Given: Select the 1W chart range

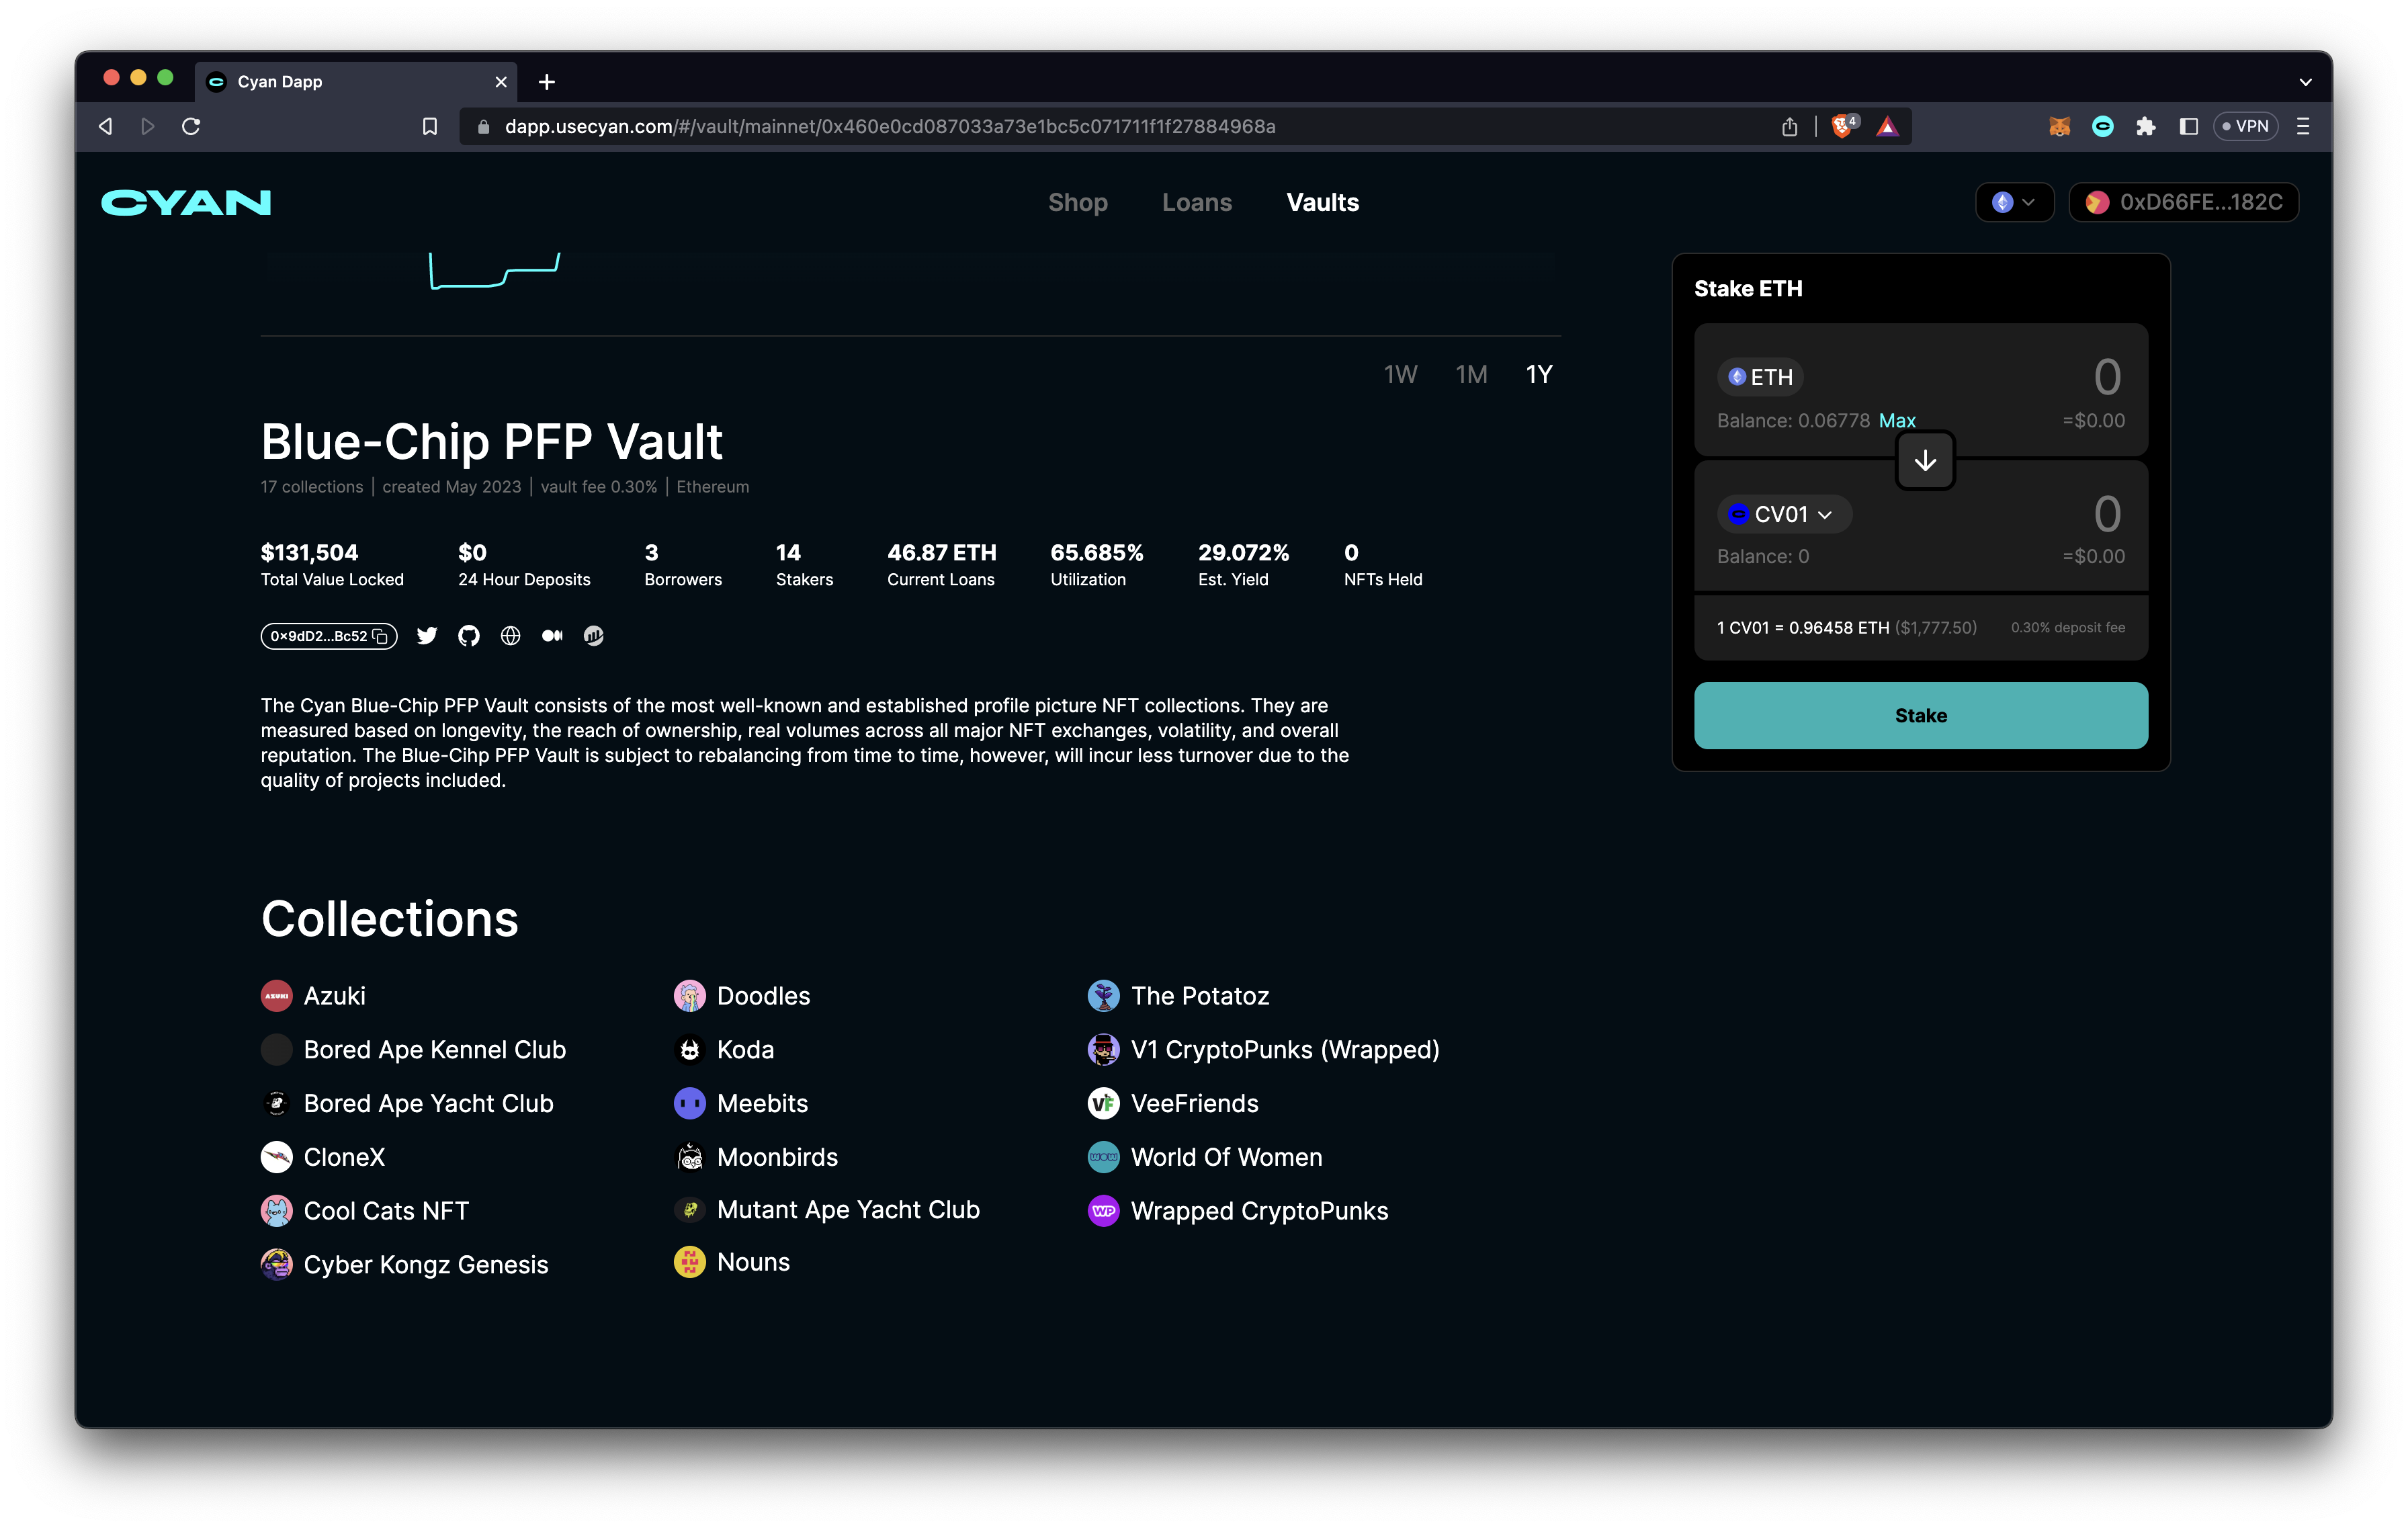Looking at the screenshot, I should pos(1400,374).
